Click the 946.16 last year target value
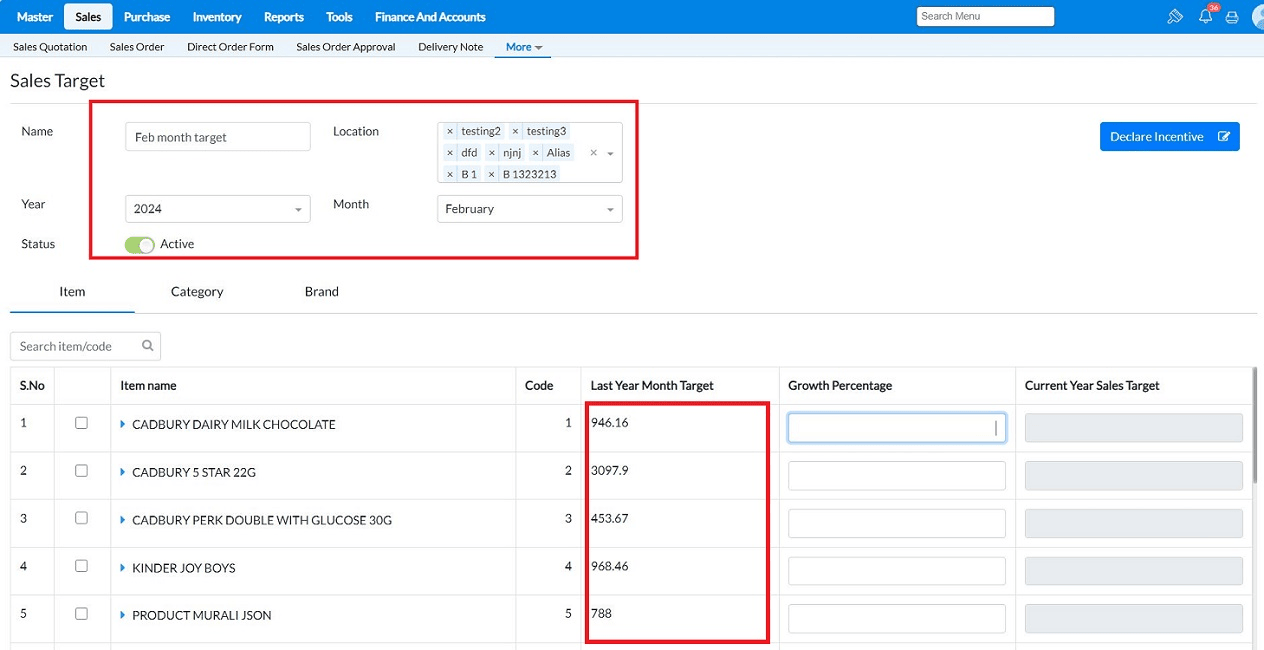This screenshot has height=650, width=1264. pyautogui.click(x=609, y=423)
